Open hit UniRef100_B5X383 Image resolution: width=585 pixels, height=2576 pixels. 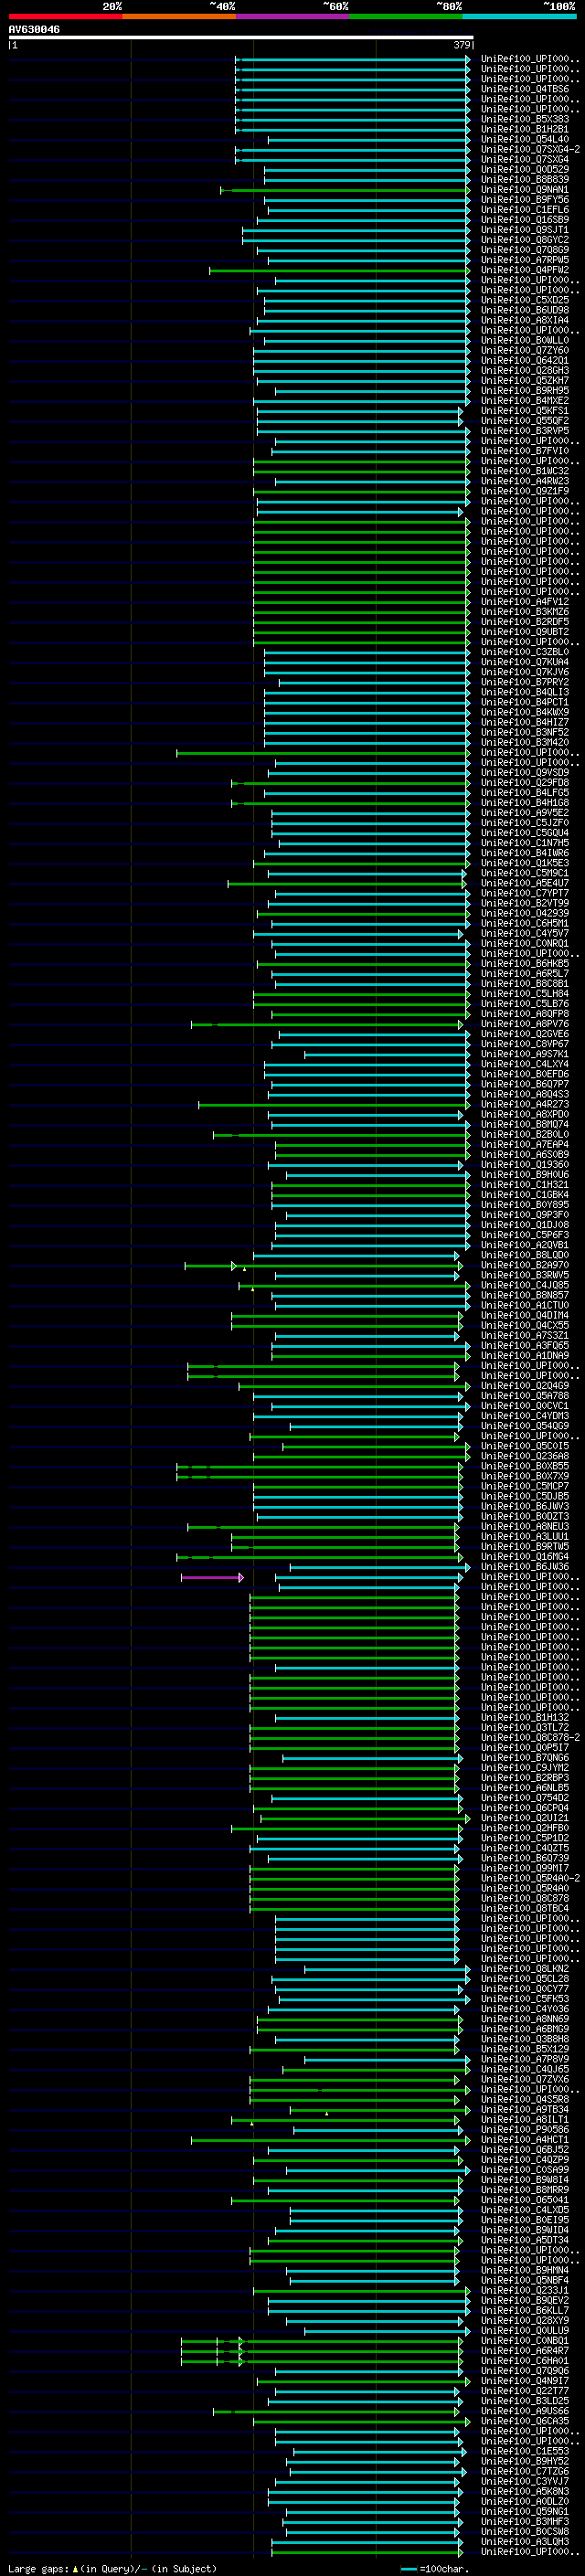525,119
